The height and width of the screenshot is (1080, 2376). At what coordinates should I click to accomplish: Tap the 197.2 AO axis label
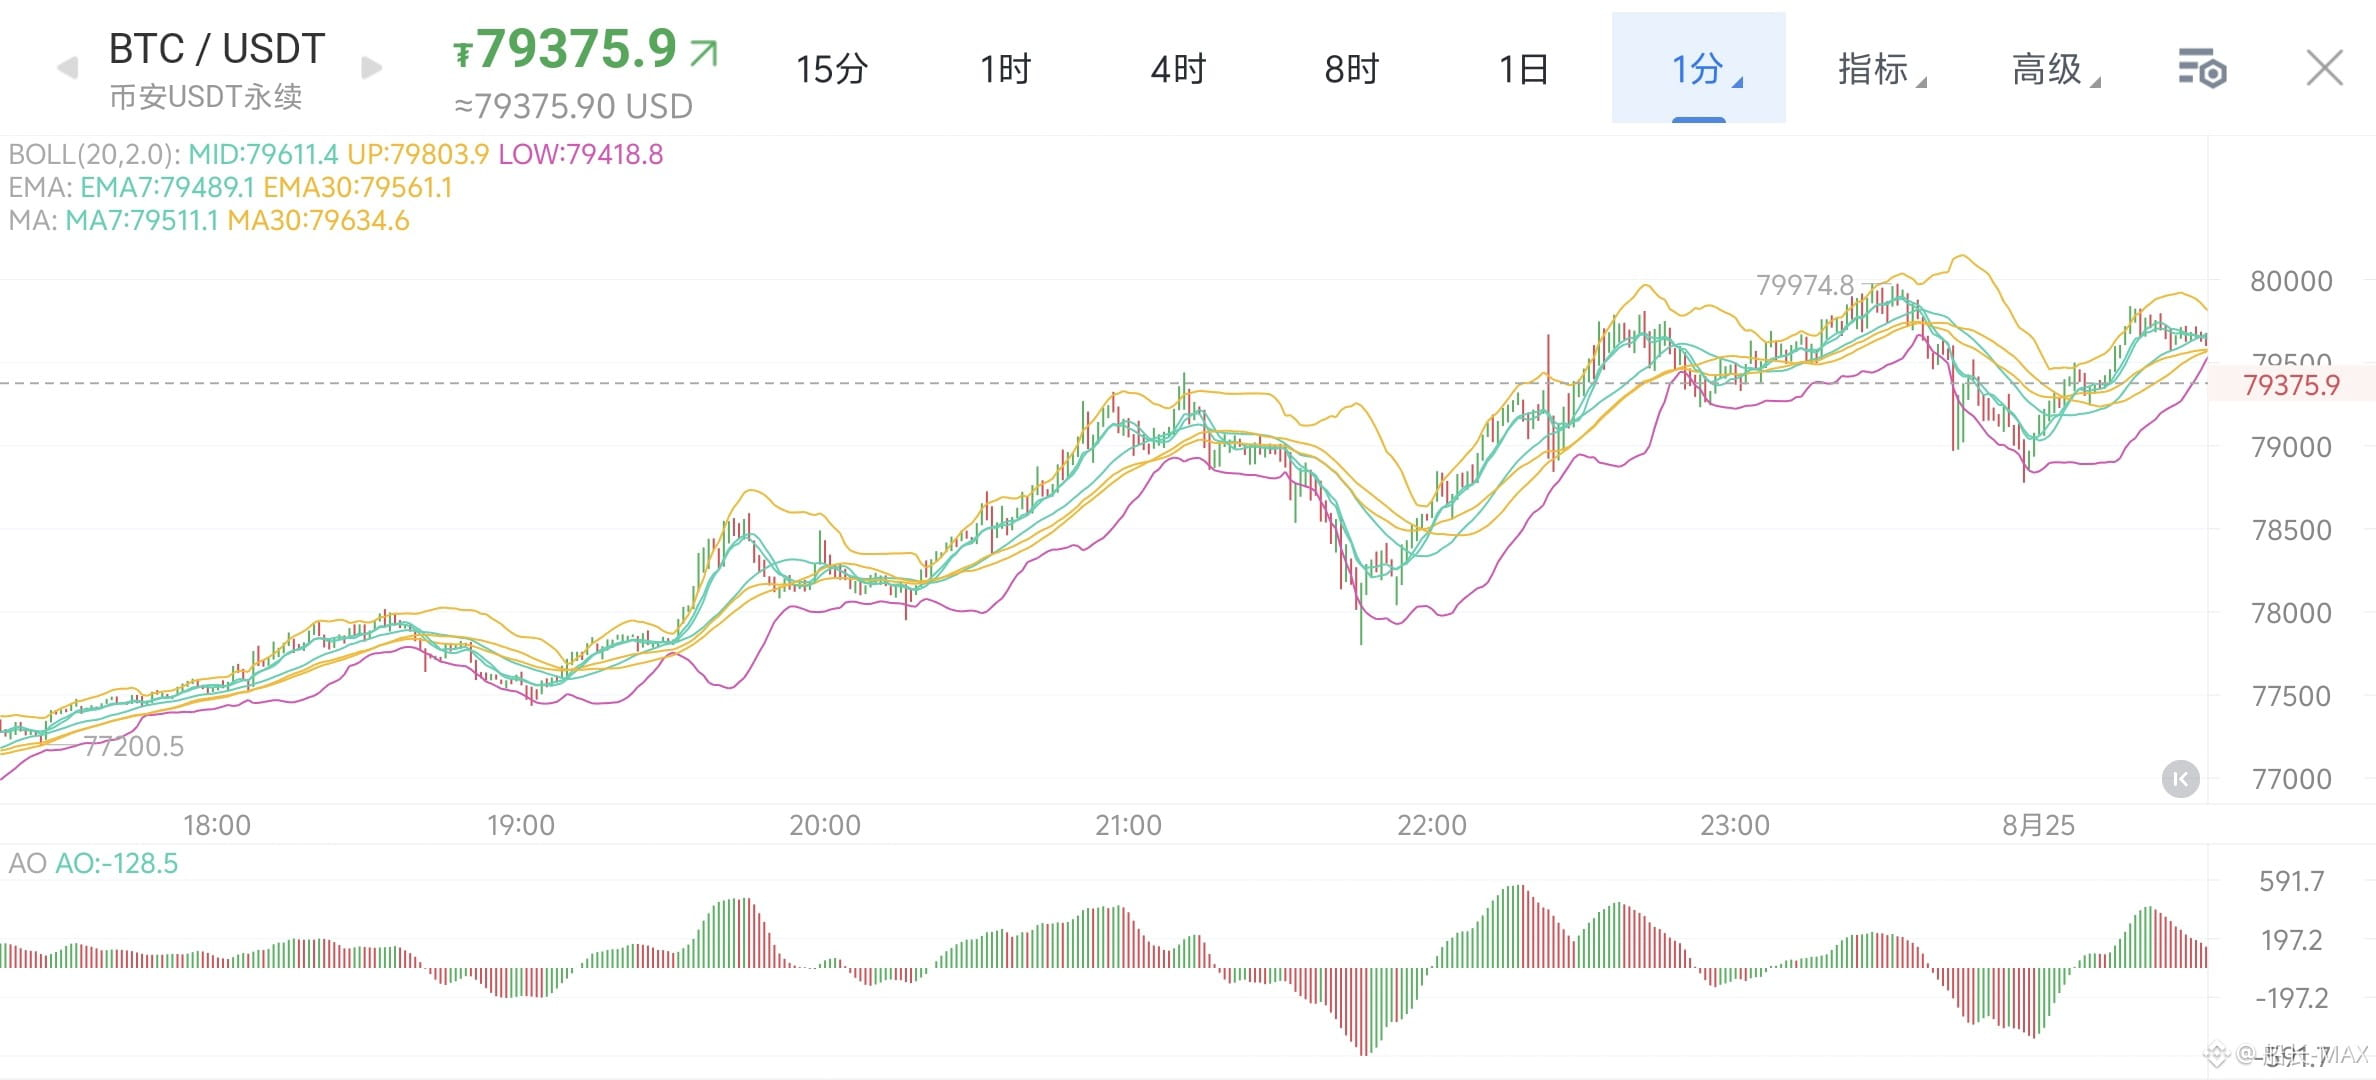click(x=2291, y=940)
